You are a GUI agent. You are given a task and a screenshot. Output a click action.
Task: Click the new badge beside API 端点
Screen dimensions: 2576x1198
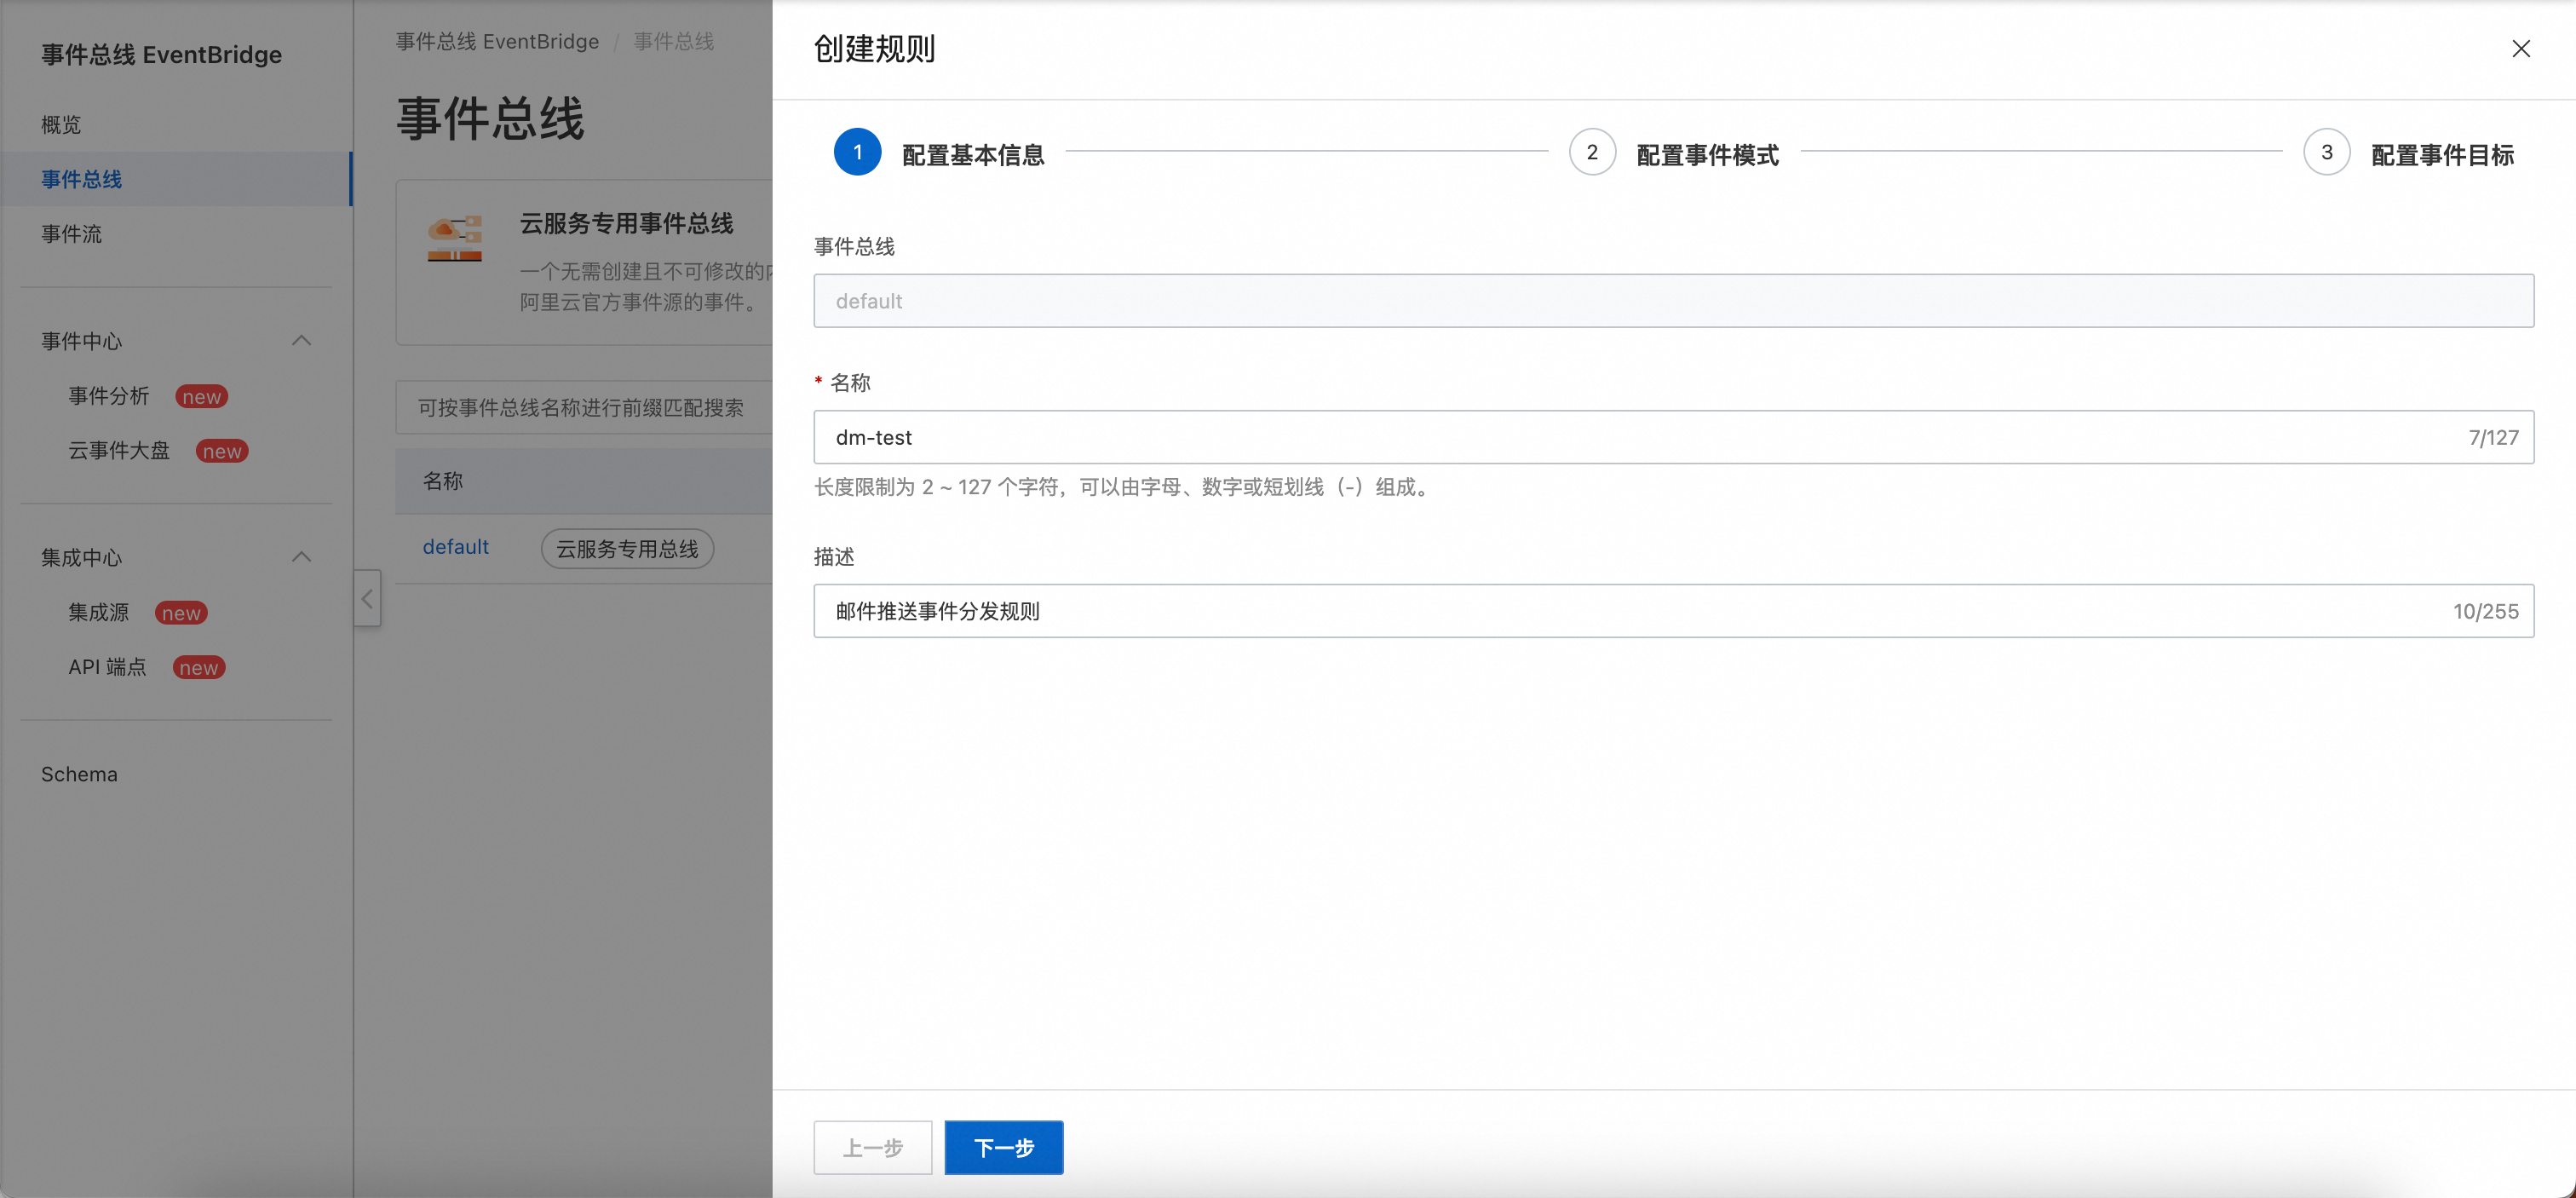click(199, 668)
